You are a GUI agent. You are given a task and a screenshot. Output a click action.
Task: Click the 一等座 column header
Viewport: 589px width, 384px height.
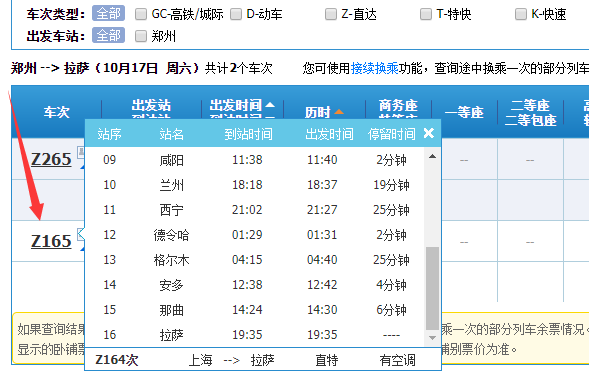pyautogui.click(x=464, y=112)
